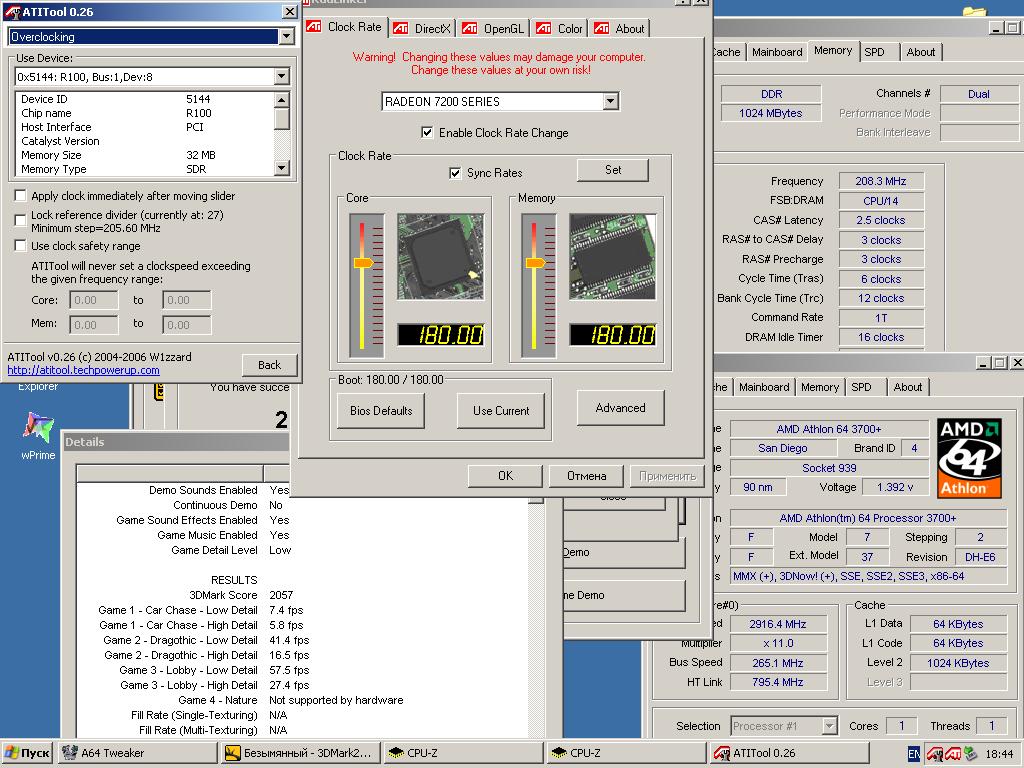
Task: Open the SPD tab in upper CPU-Z window
Action: click(874, 52)
